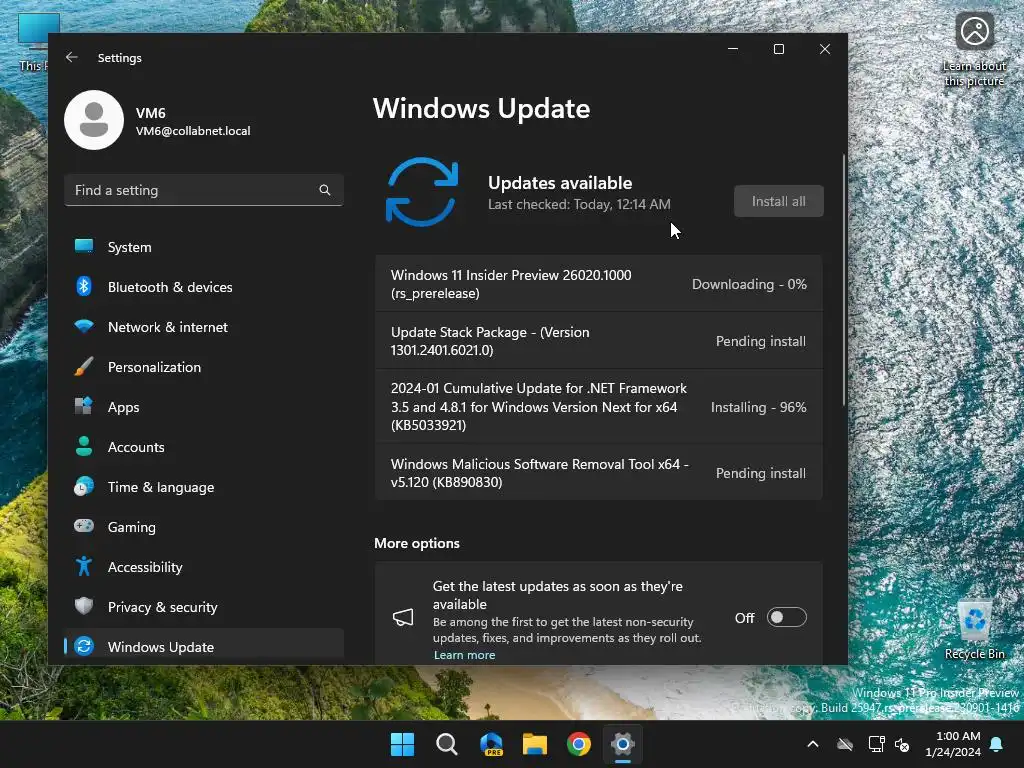Click the Install all button
The width and height of the screenshot is (1024, 768).
tap(778, 201)
